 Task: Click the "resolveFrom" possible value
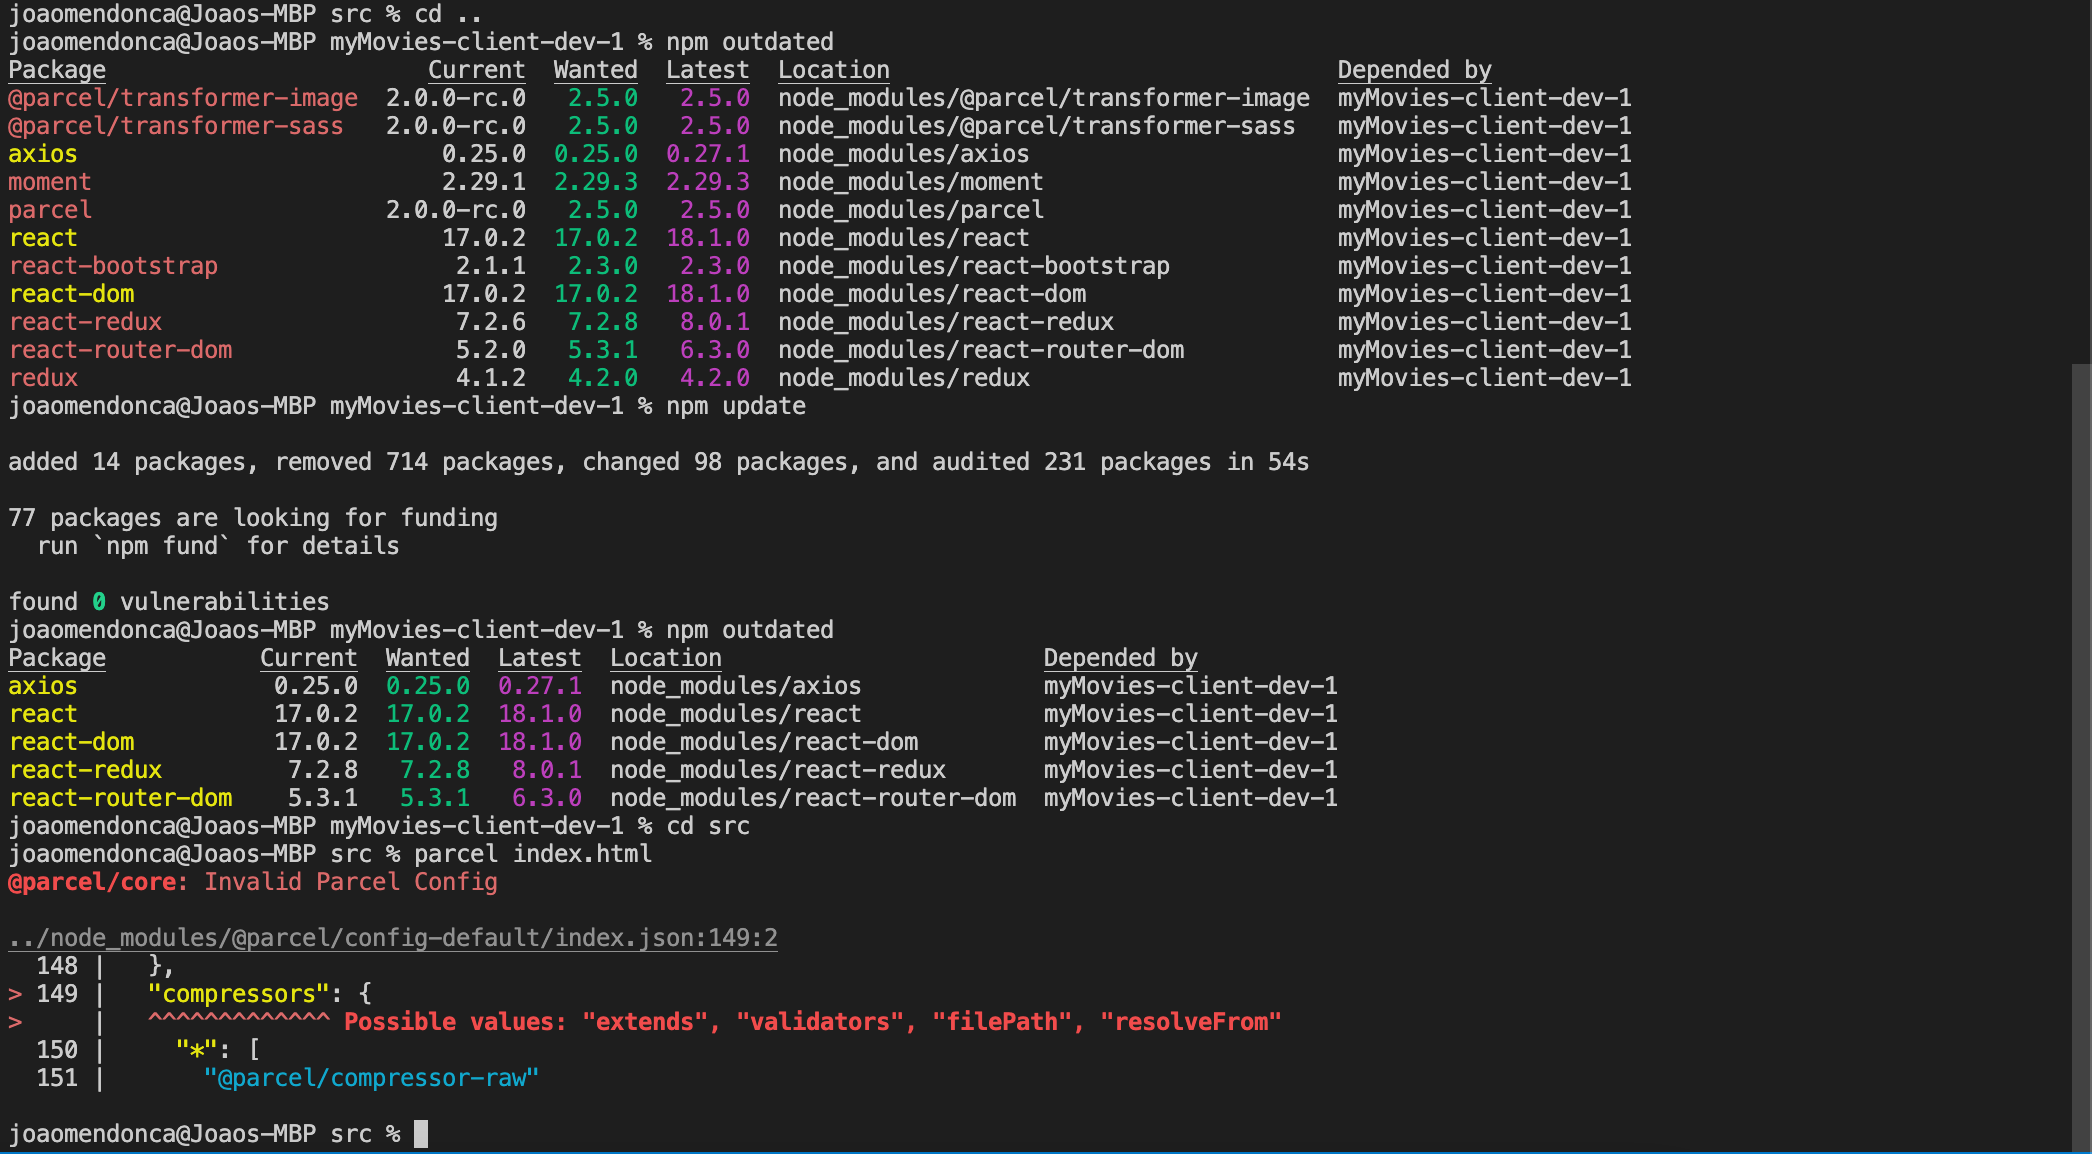coord(1191,1022)
